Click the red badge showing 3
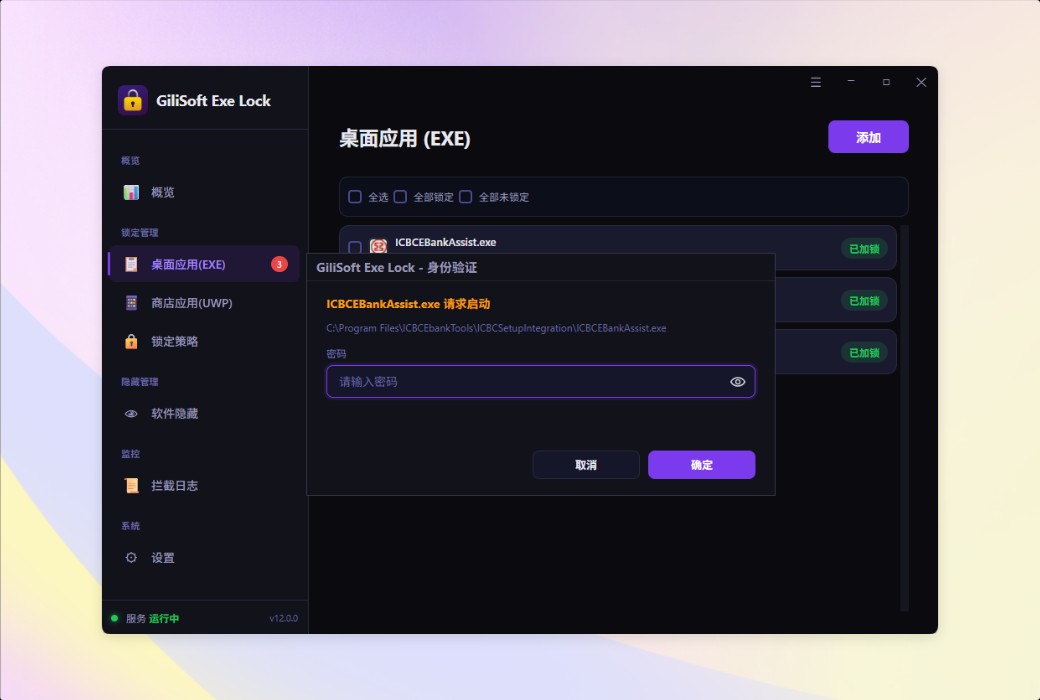The height and width of the screenshot is (700, 1040). [279, 264]
